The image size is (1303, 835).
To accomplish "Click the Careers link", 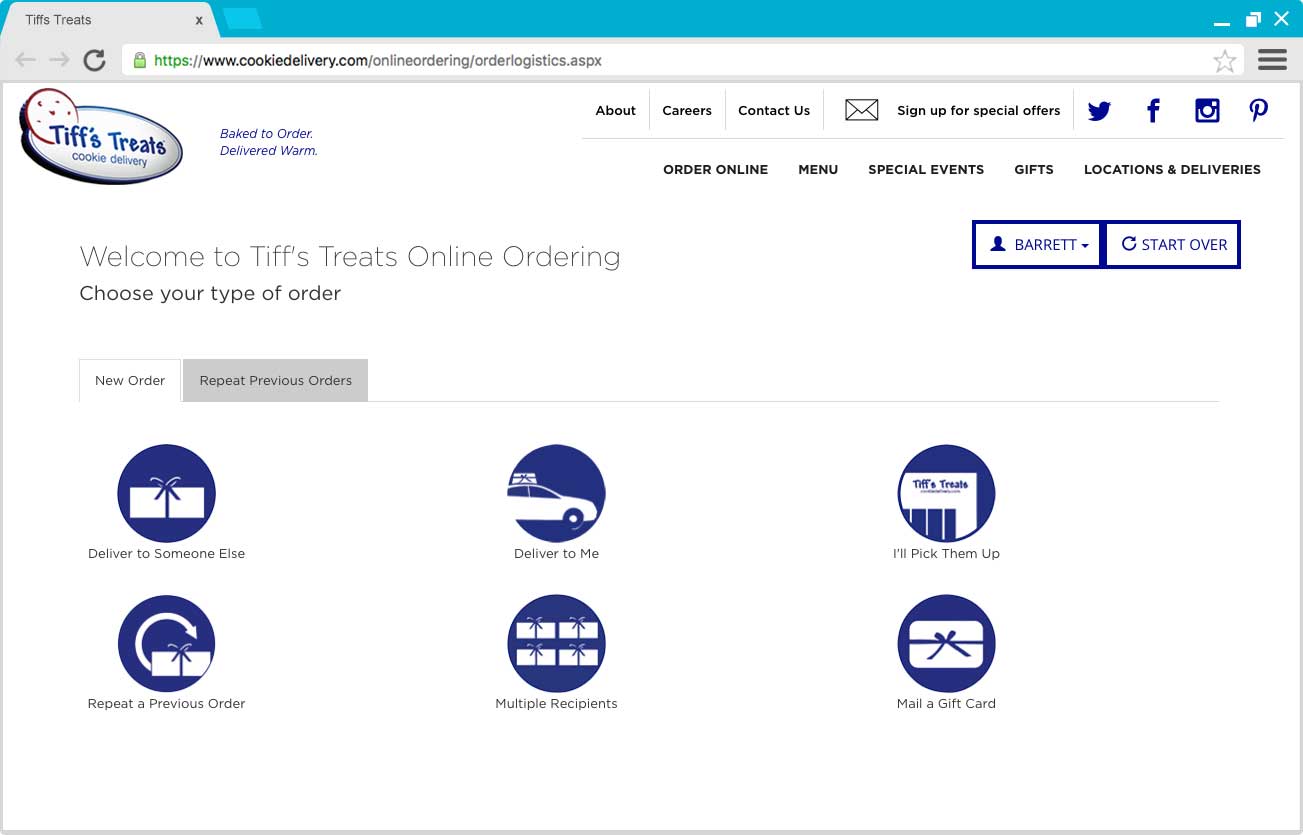I will (x=687, y=111).
